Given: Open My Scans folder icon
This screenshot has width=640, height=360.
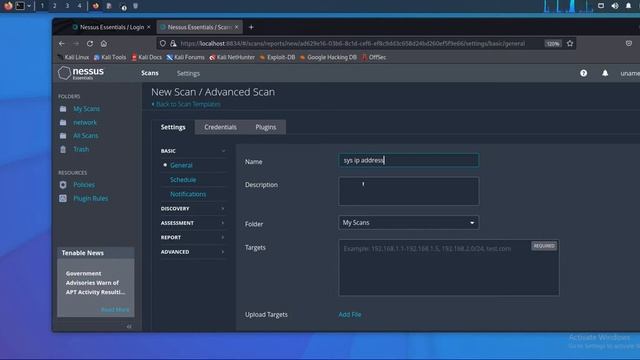Looking at the screenshot, I should point(63,109).
